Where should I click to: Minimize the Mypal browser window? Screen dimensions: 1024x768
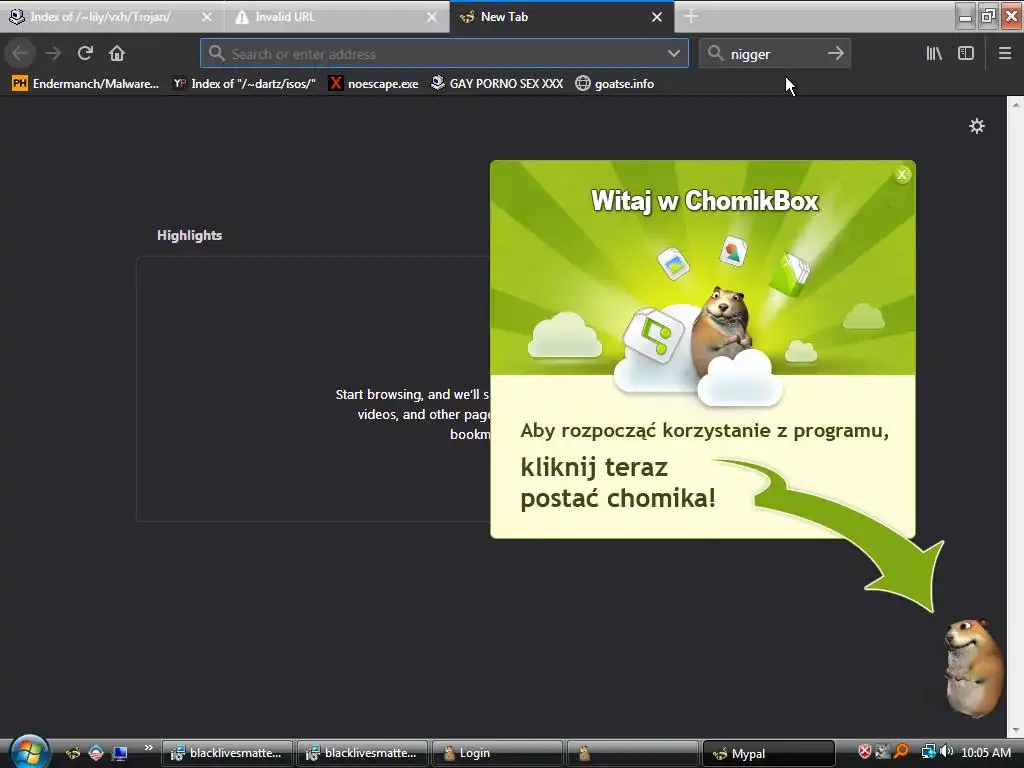[965, 17]
